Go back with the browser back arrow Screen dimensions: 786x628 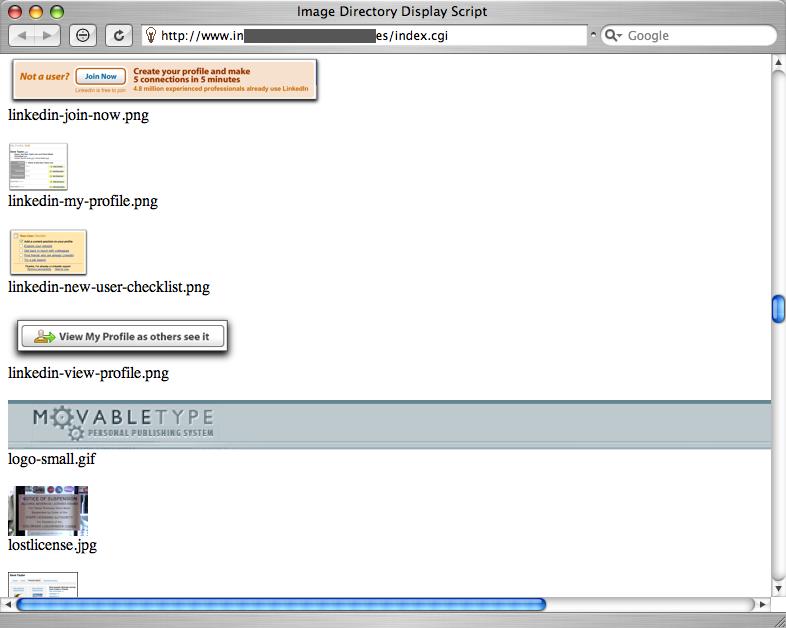pyautogui.click(x=22, y=36)
